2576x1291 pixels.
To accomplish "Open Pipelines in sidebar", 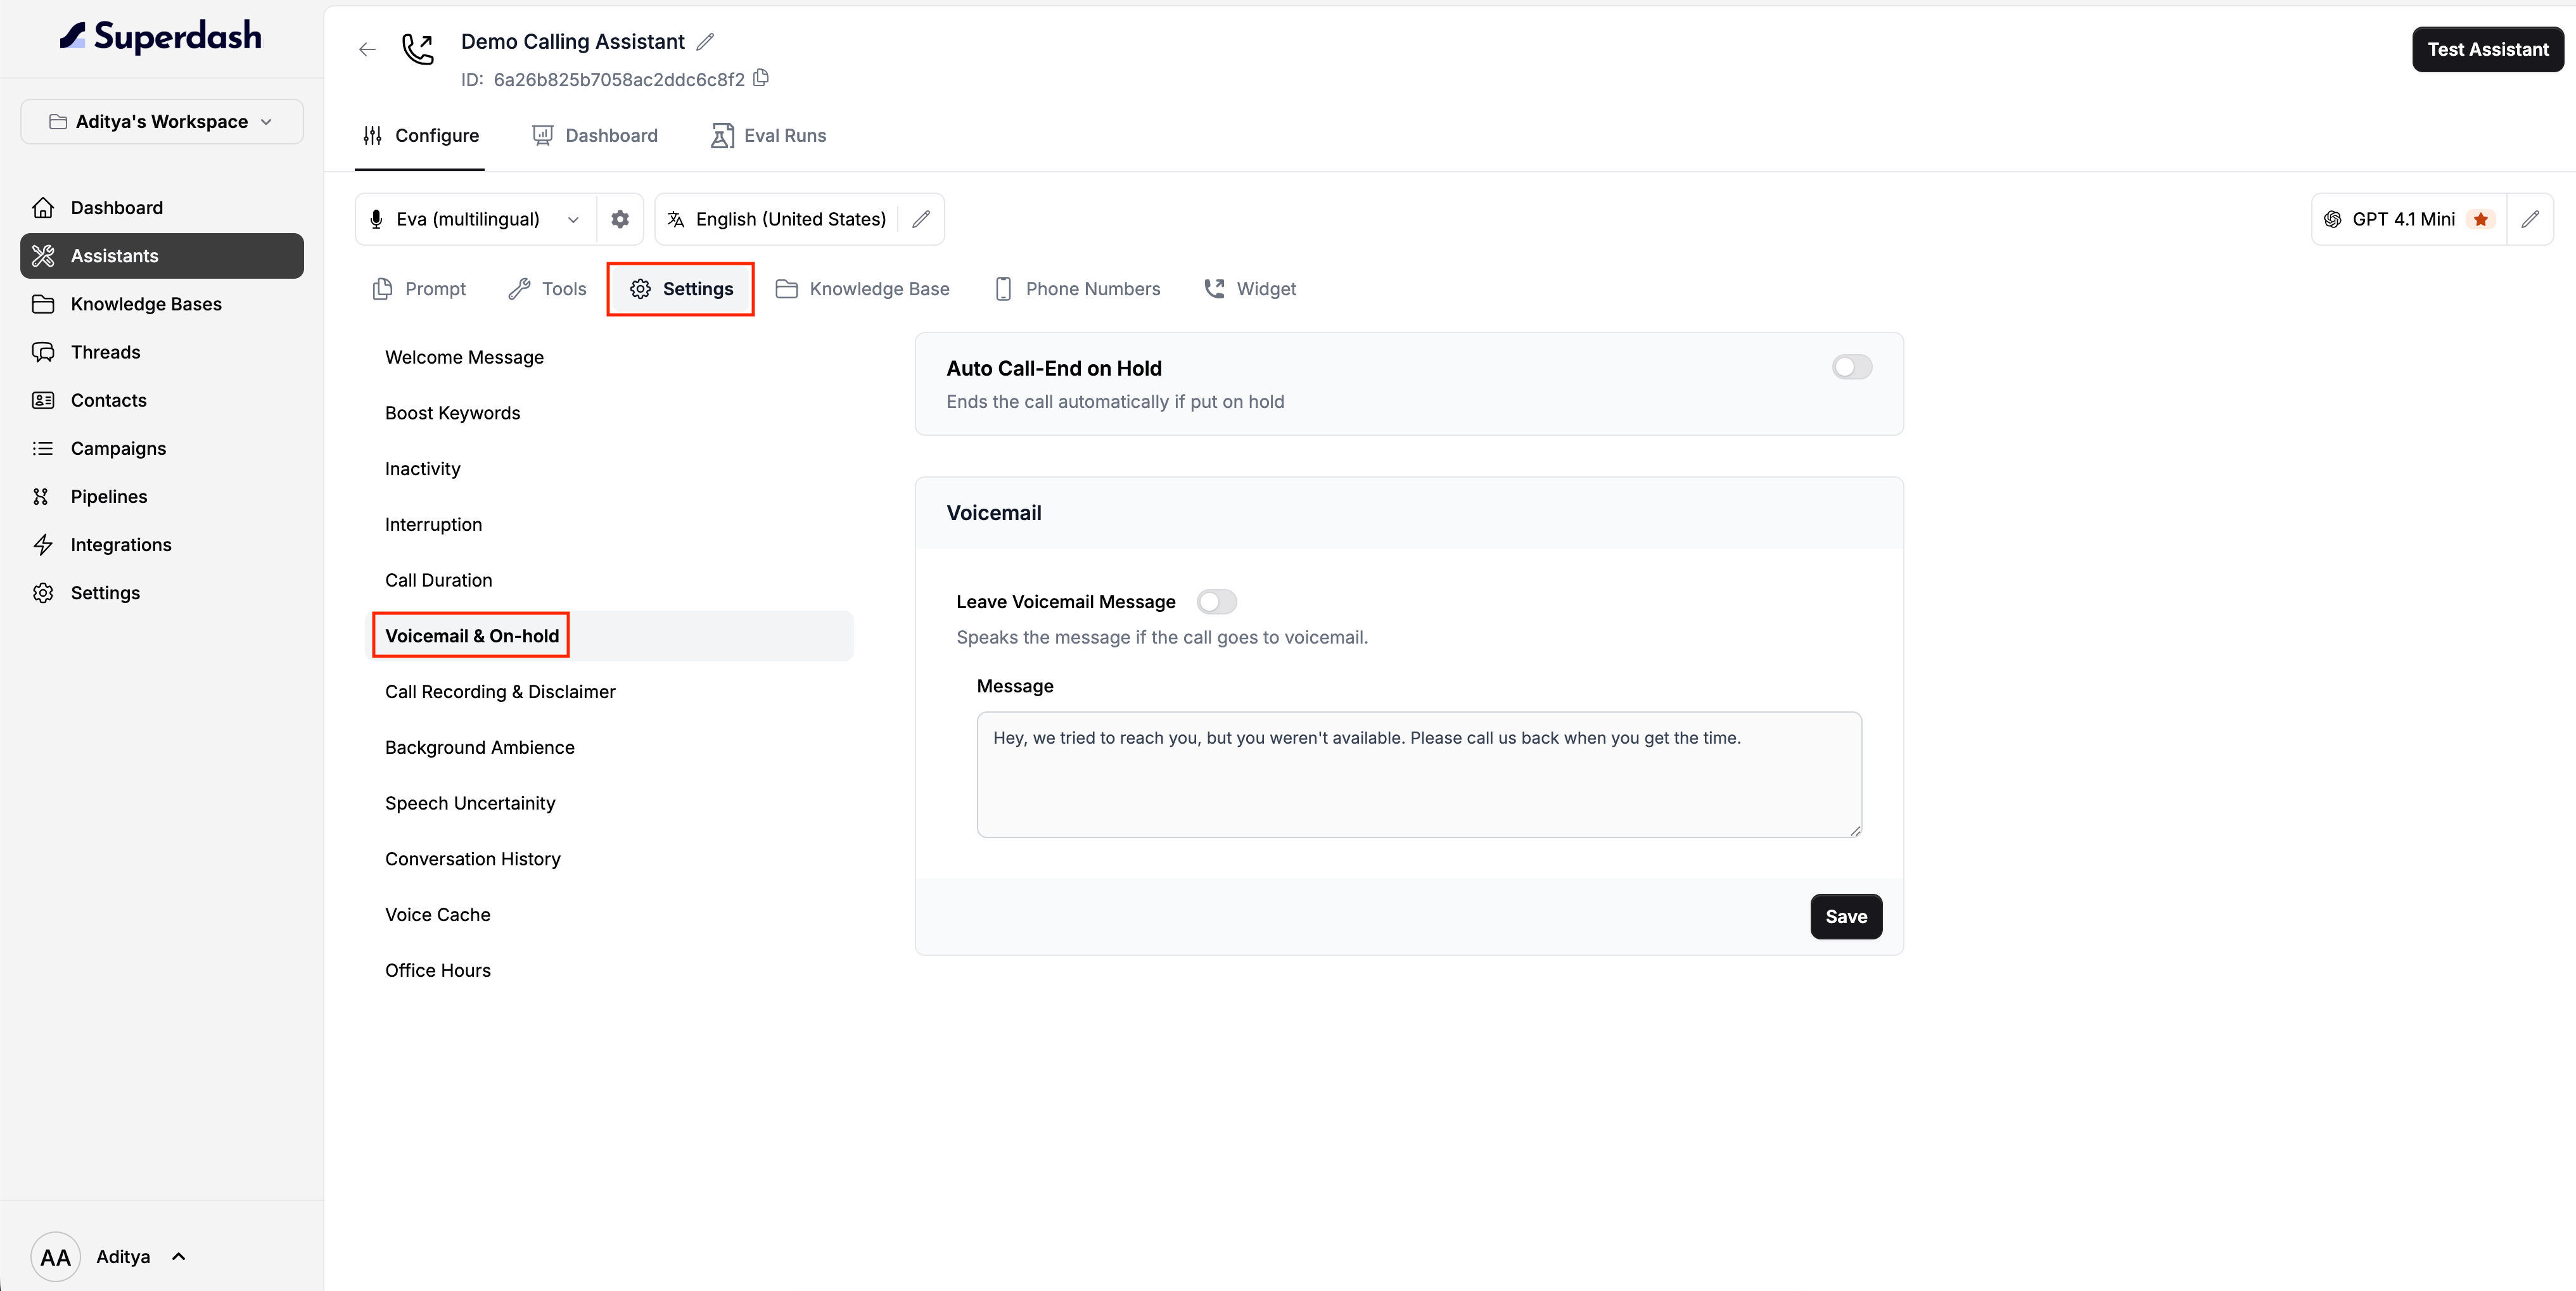I will click(x=162, y=496).
